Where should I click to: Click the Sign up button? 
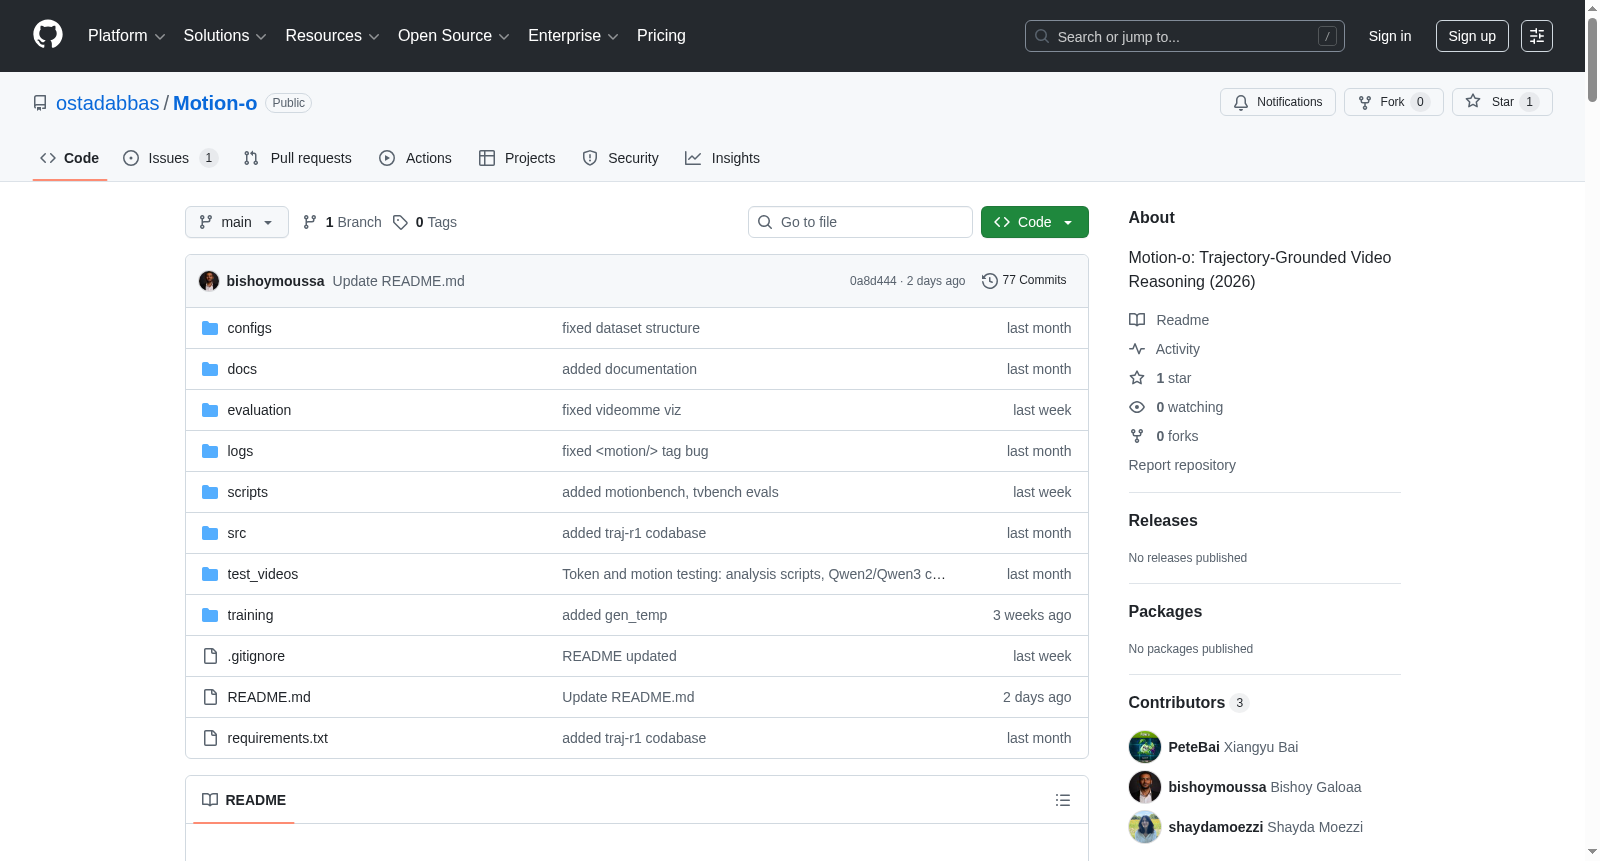pyautogui.click(x=1472, y=36)
